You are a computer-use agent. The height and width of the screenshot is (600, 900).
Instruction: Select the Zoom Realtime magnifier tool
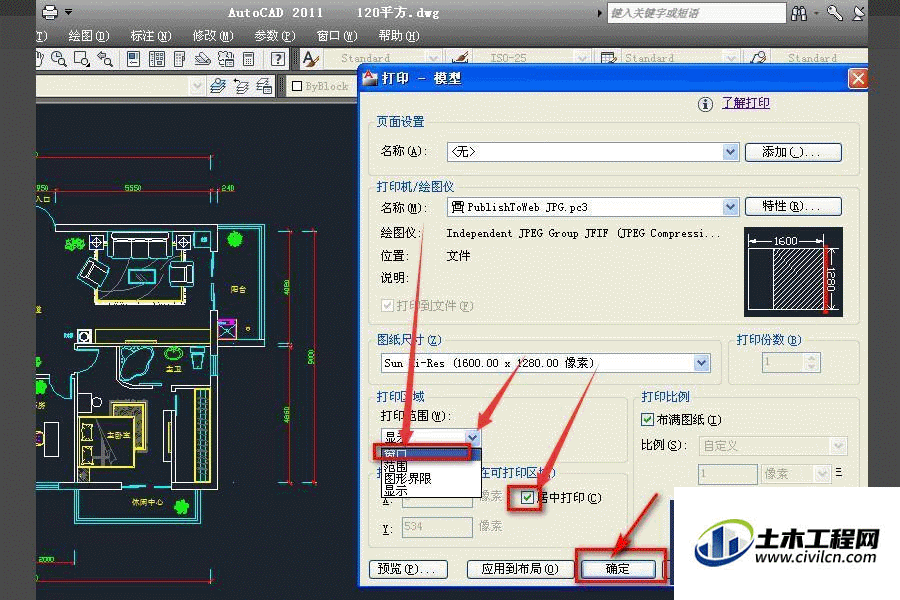59,59
